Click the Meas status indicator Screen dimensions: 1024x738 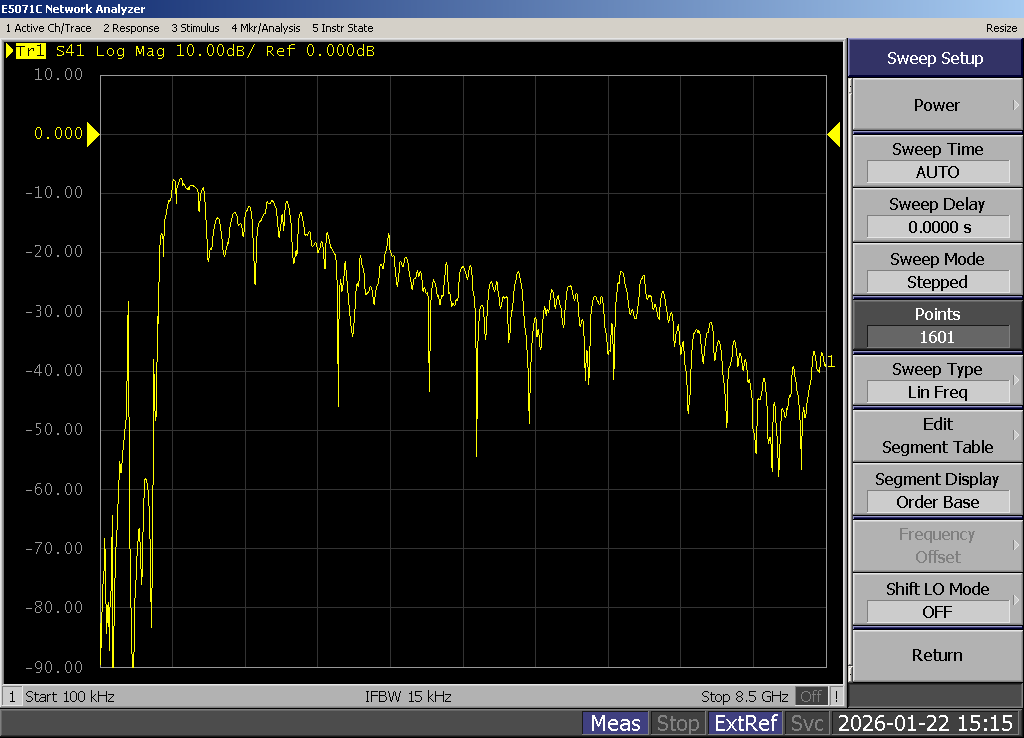click(x=615, y=723)
